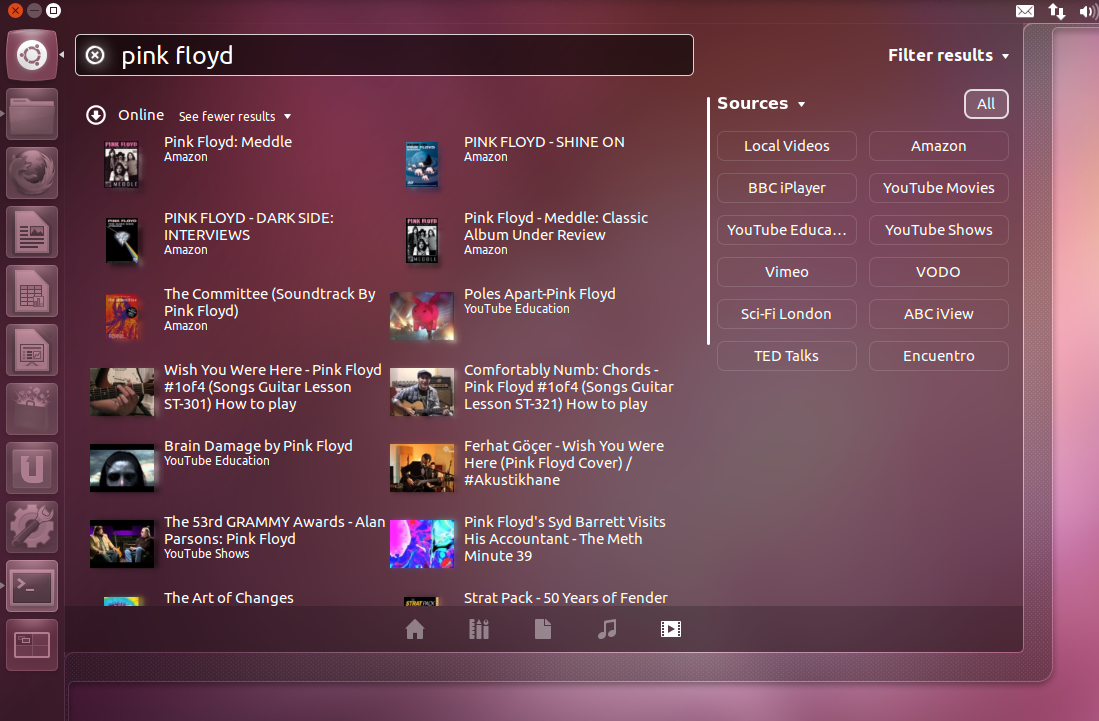Image resolution: width=1099 pixels, height=721 pixels.
Task: Switch to the Files lens
Action: click(x=542, y=629)
